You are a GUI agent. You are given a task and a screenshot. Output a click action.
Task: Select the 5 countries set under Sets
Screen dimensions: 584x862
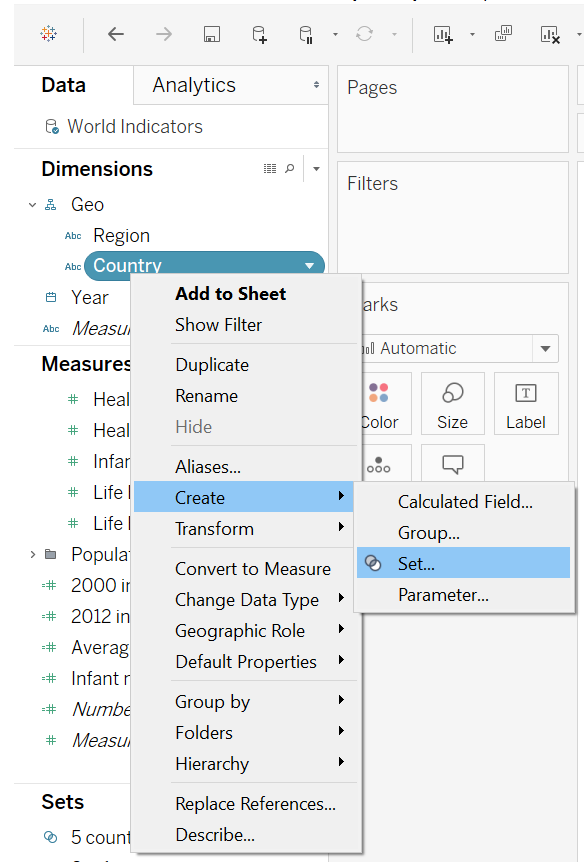tap(96, 837)
